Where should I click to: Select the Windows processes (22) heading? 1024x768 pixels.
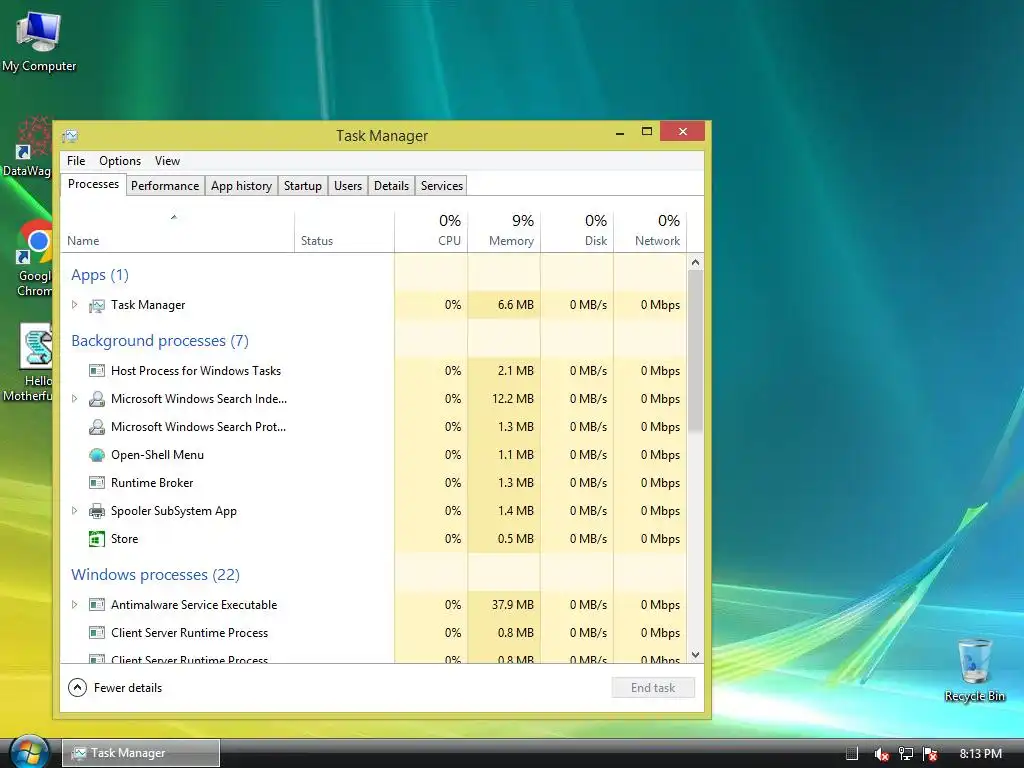pos(155,575)
